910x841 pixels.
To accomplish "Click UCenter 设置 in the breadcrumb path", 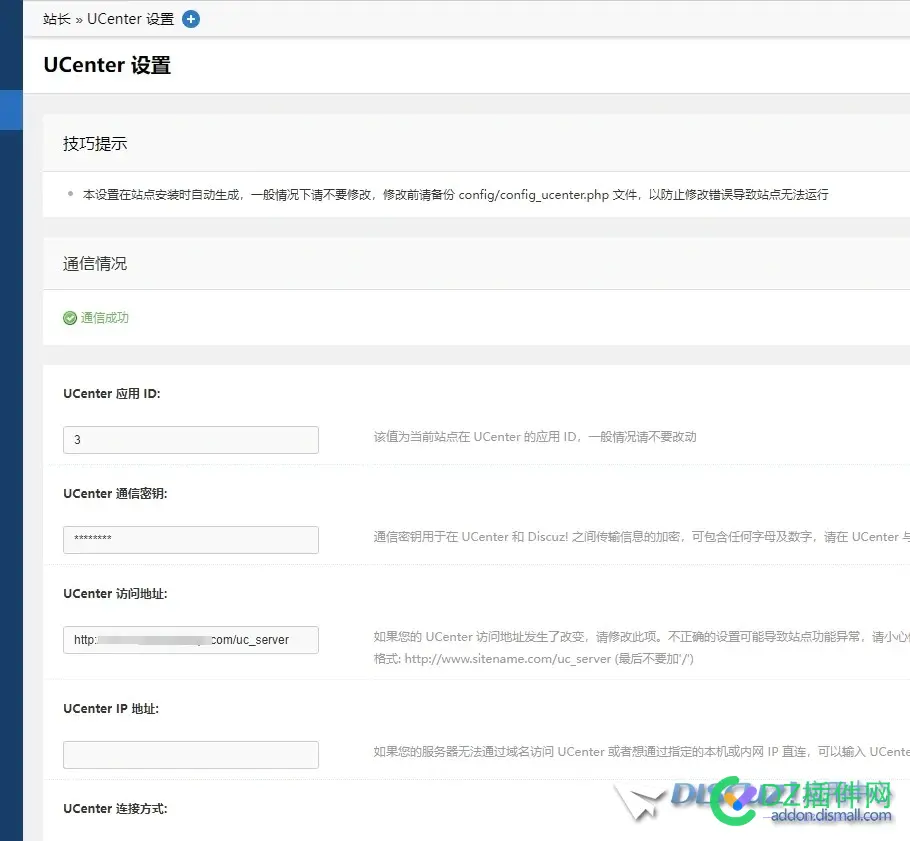I will point(130,19).
